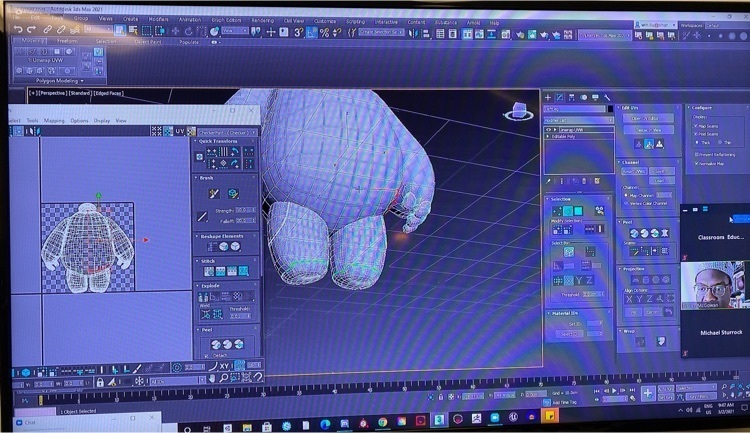Click the object color swatch next to the name field
Screen dimensions: 750x433
(x=610, y=109)
